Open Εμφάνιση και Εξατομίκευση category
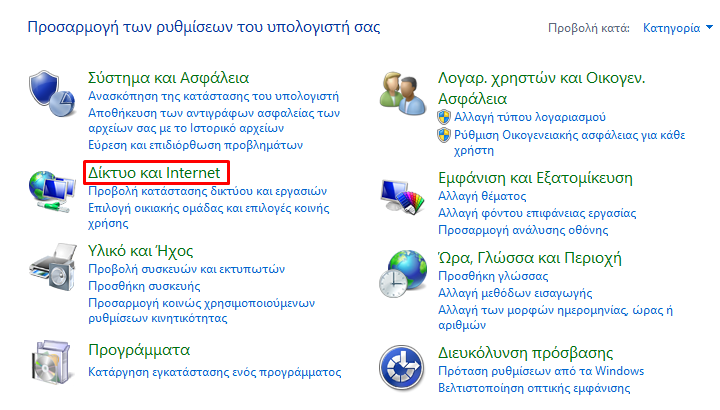The height and width of the screenshot is (410, 720). tap(535, 178)
